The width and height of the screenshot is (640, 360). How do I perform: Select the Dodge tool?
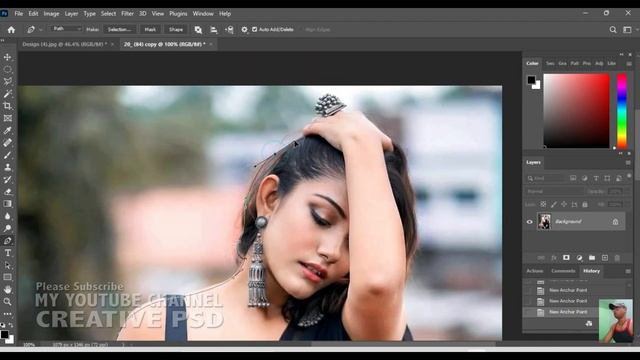click(7, 229)
